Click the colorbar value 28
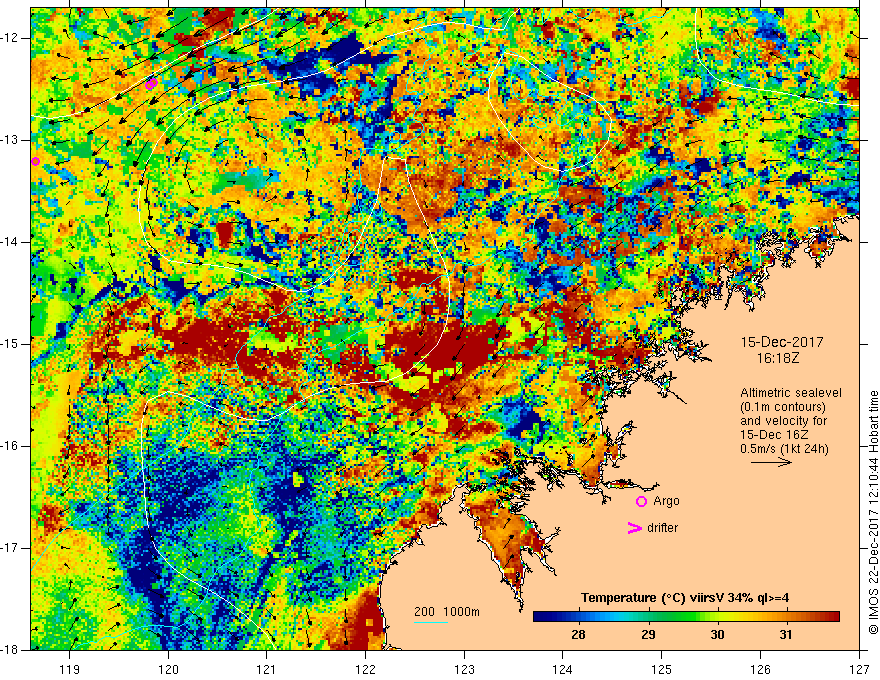This screenshot has width=880, height=680. pos(578,635)
